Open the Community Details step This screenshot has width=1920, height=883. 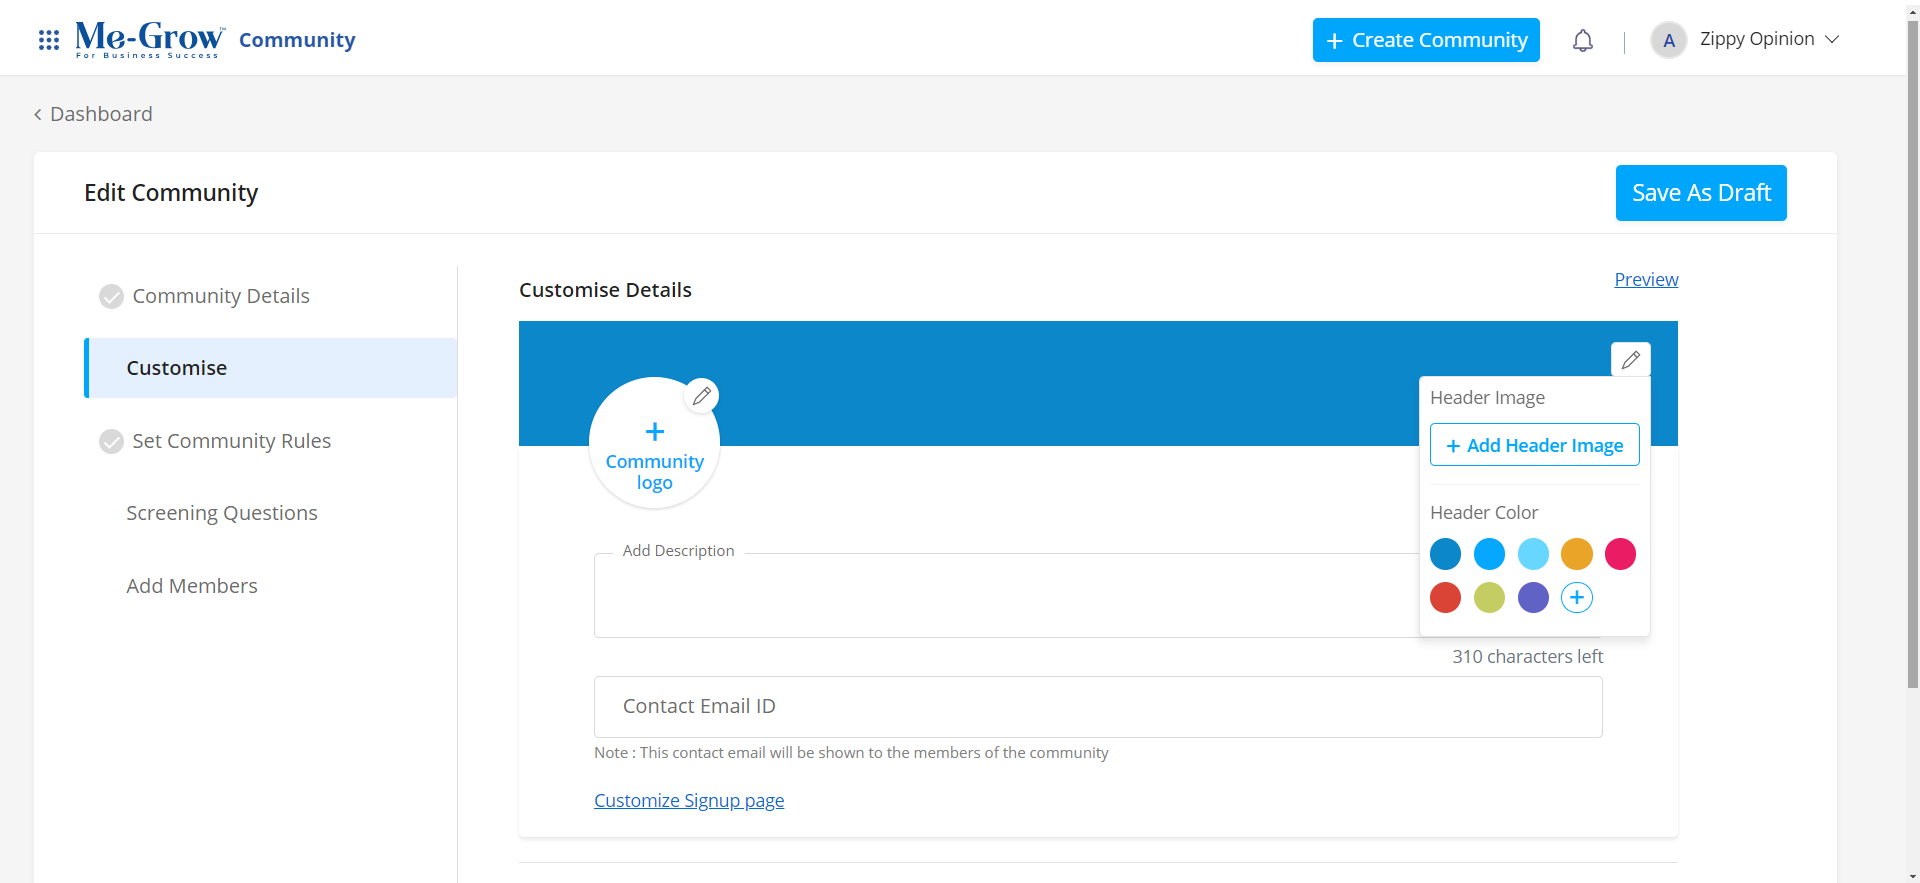(221, 296)
